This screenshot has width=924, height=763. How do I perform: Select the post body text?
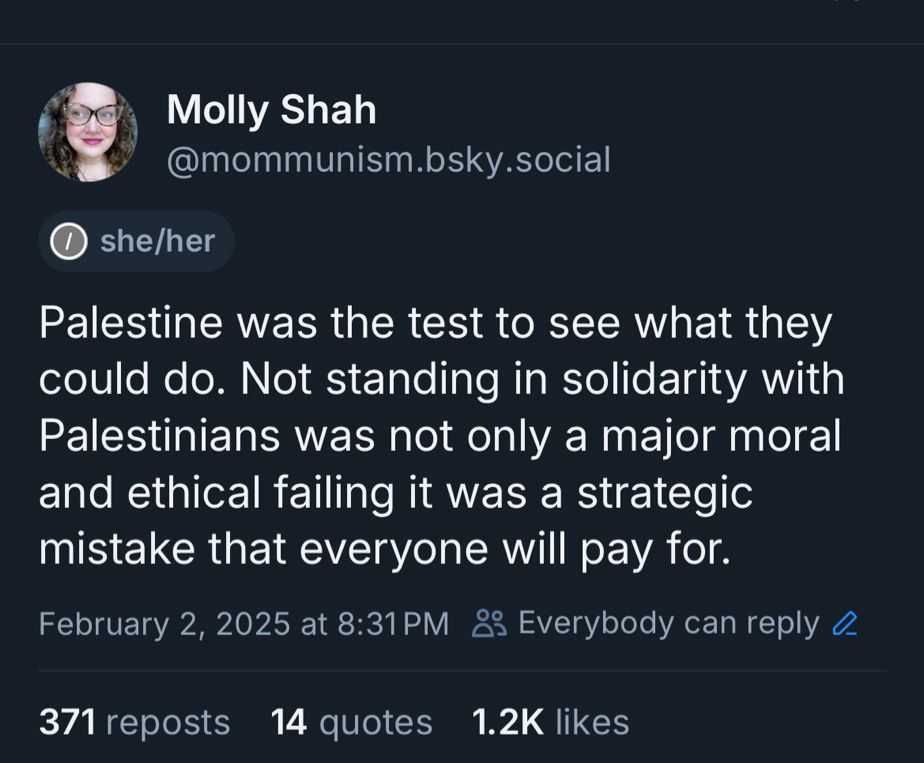(440, 435)
